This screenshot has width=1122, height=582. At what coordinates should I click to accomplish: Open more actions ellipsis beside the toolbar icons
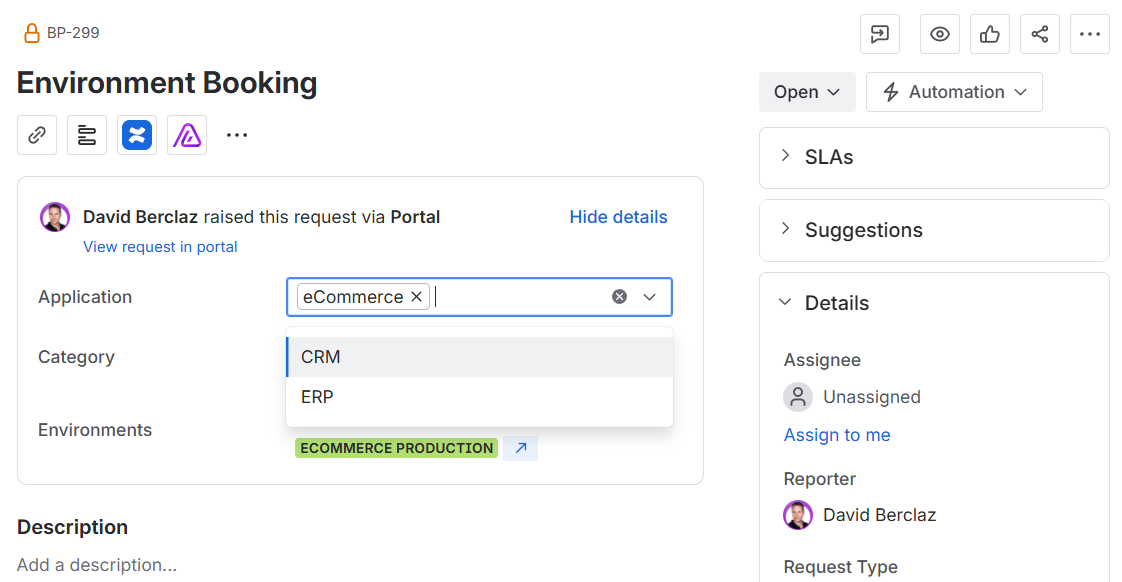[x=237, y=135]
